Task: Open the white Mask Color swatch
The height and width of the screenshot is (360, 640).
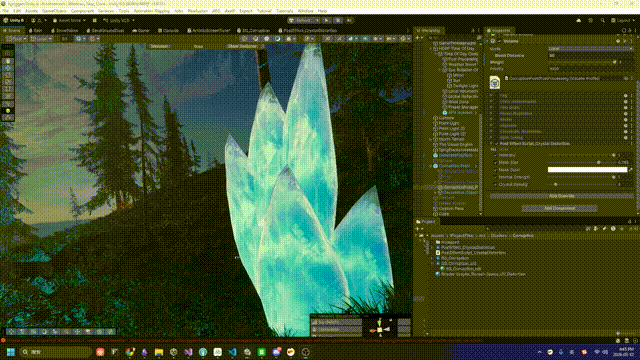Action: (587, 169)
